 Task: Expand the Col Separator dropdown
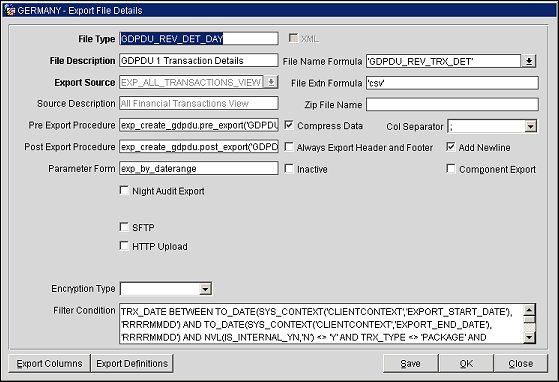[x=530, y=126]
